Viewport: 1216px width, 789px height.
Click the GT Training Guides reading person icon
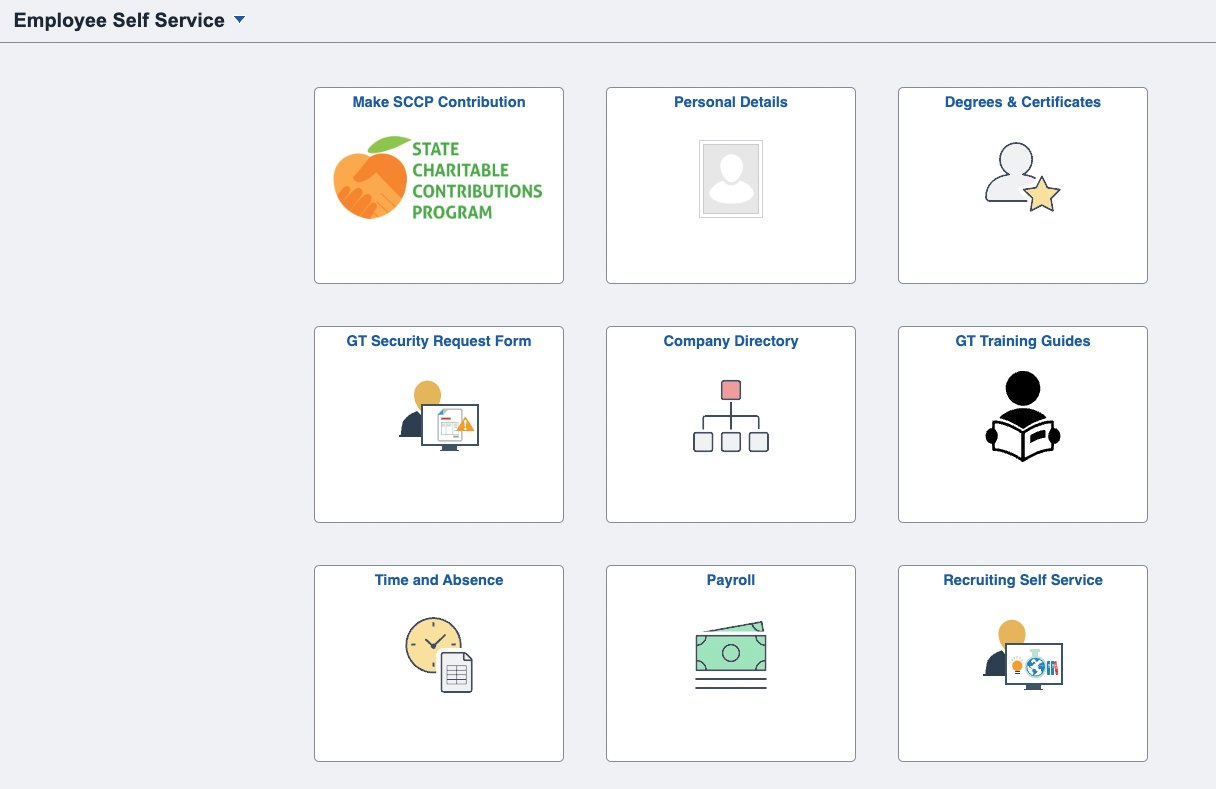[1023, 416]
